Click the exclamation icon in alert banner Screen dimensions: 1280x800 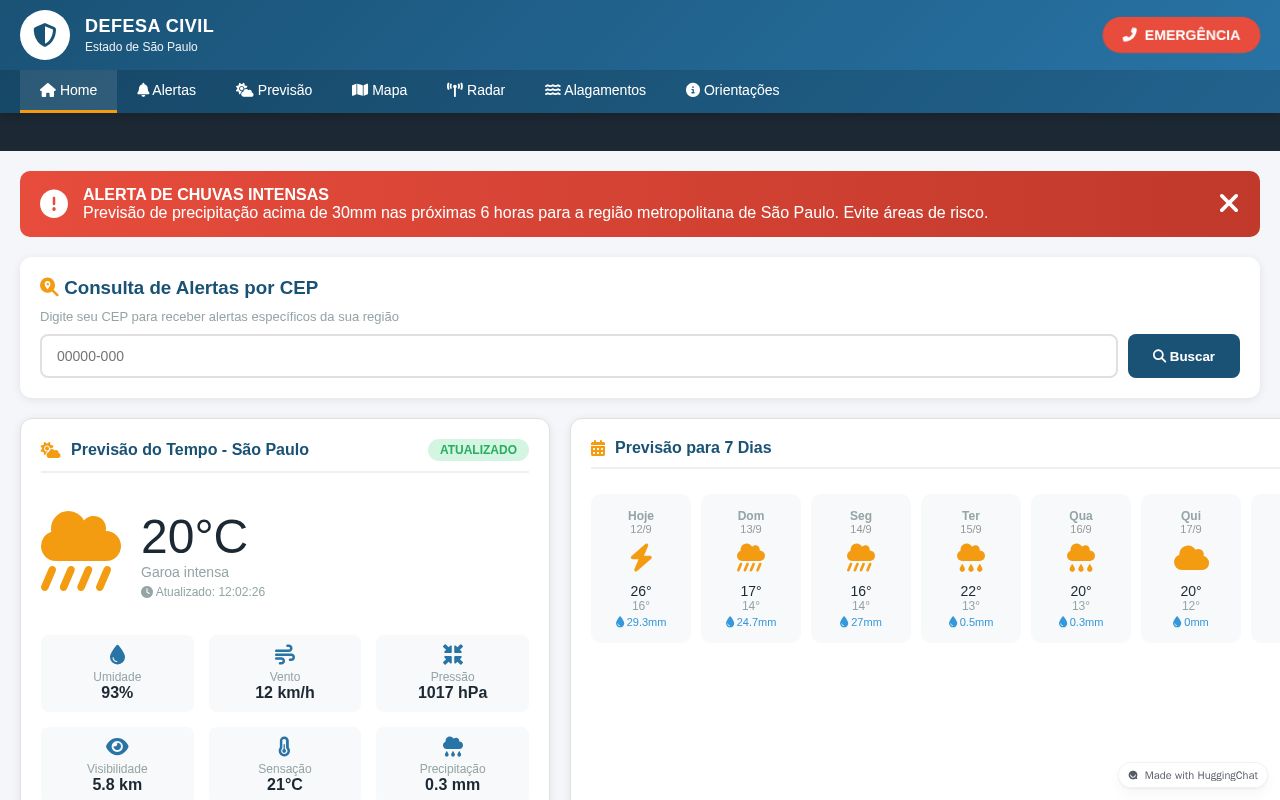tap(54, 204)
